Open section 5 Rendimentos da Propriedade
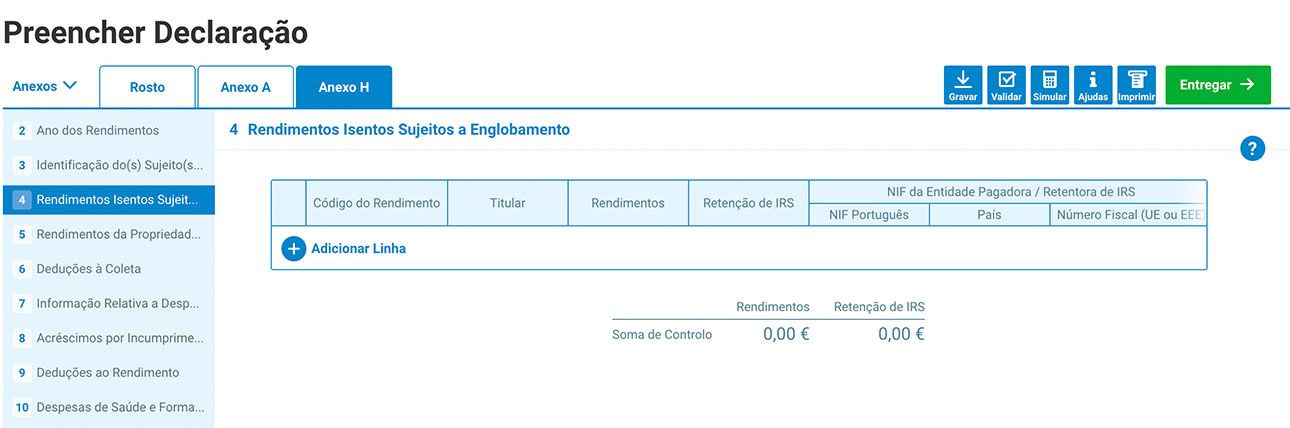 [x=118, y=235]
